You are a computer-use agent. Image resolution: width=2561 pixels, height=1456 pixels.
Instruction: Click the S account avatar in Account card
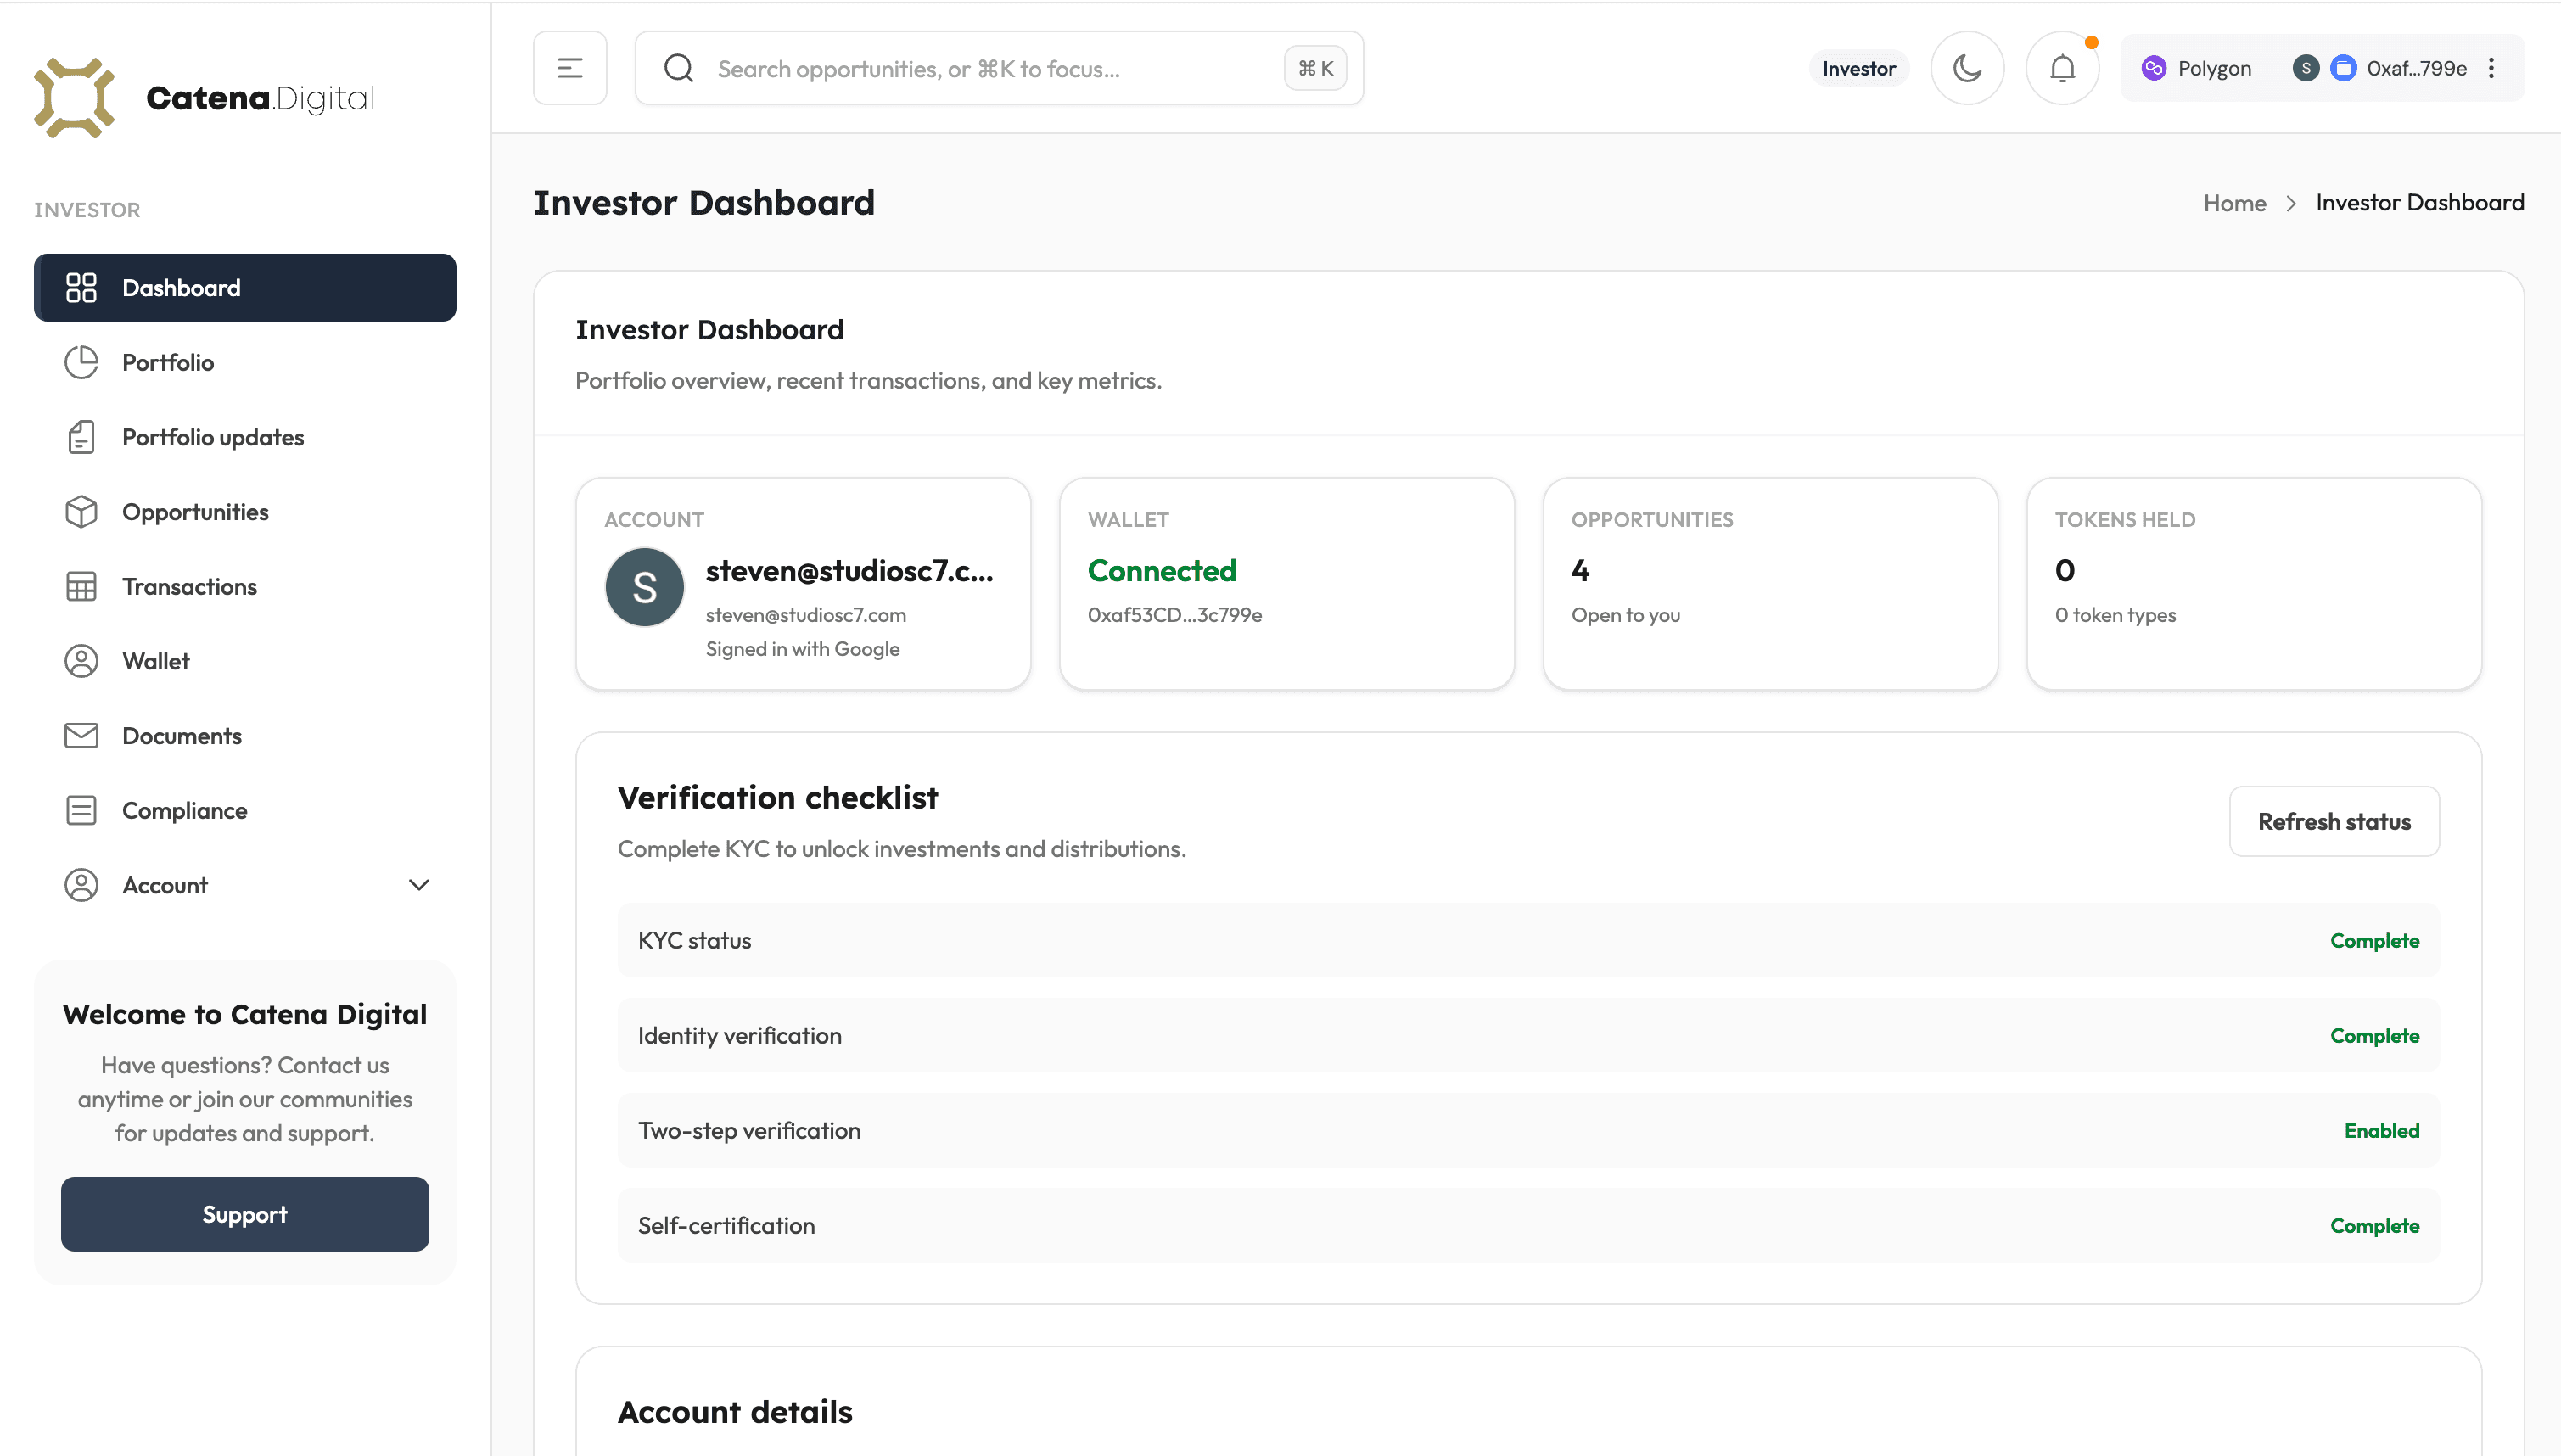coord(645,587)
